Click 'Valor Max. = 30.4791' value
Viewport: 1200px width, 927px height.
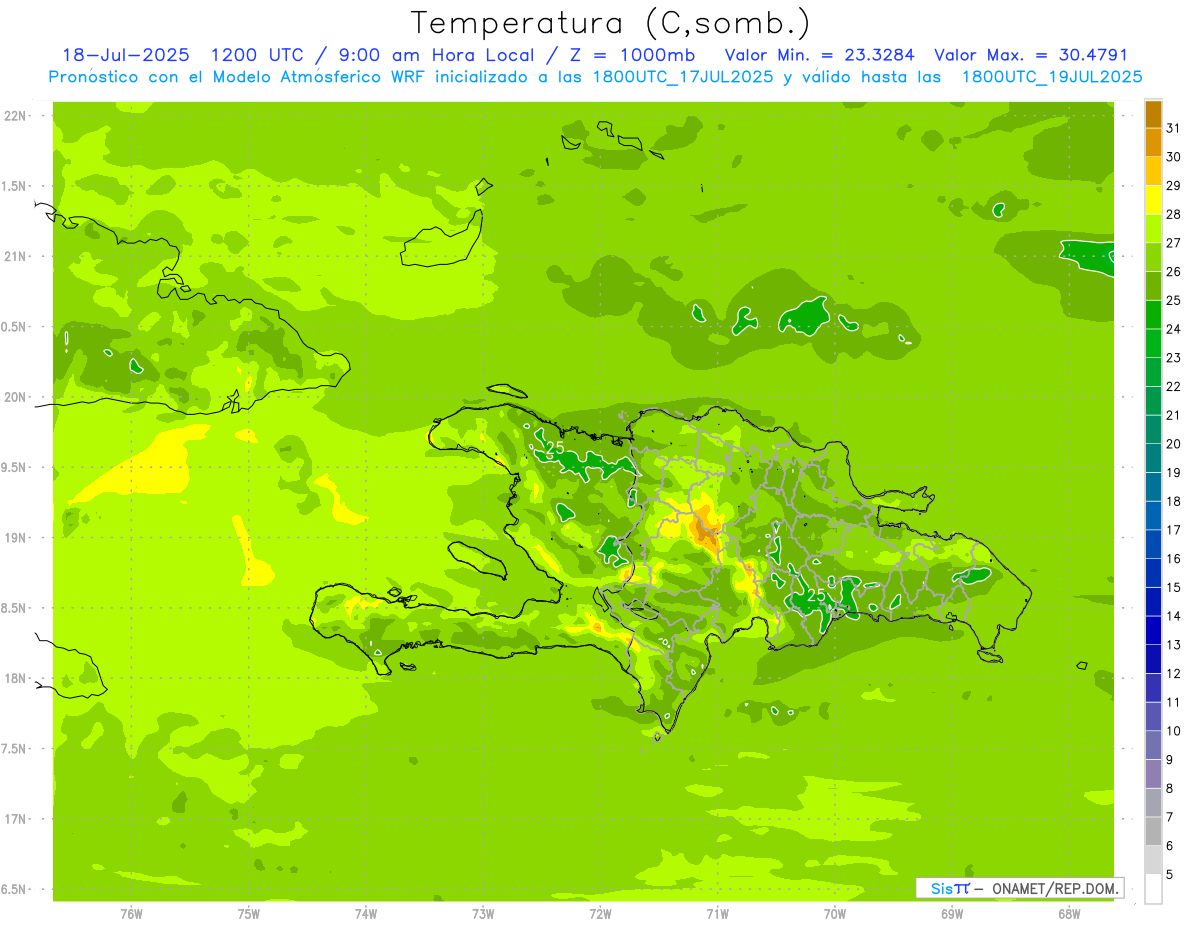click(1031, 55)
